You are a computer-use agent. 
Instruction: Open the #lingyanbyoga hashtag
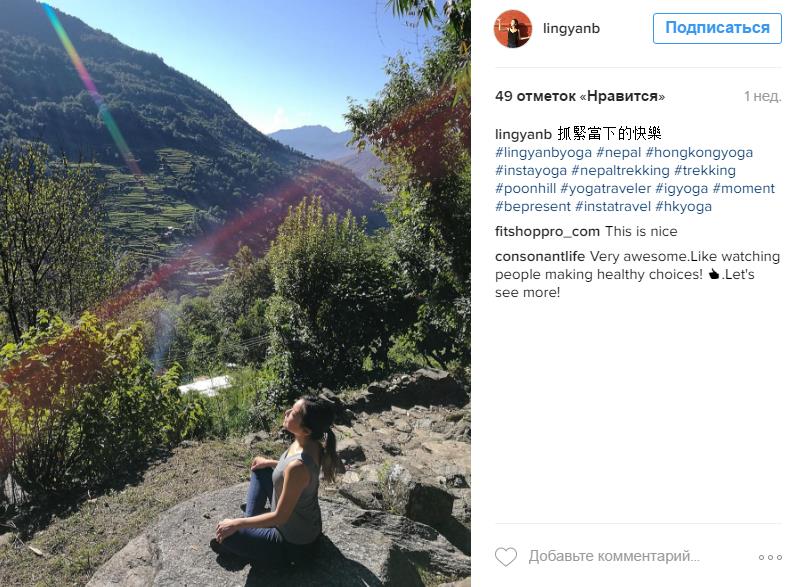pyautogui.click(x=543, y=152)
